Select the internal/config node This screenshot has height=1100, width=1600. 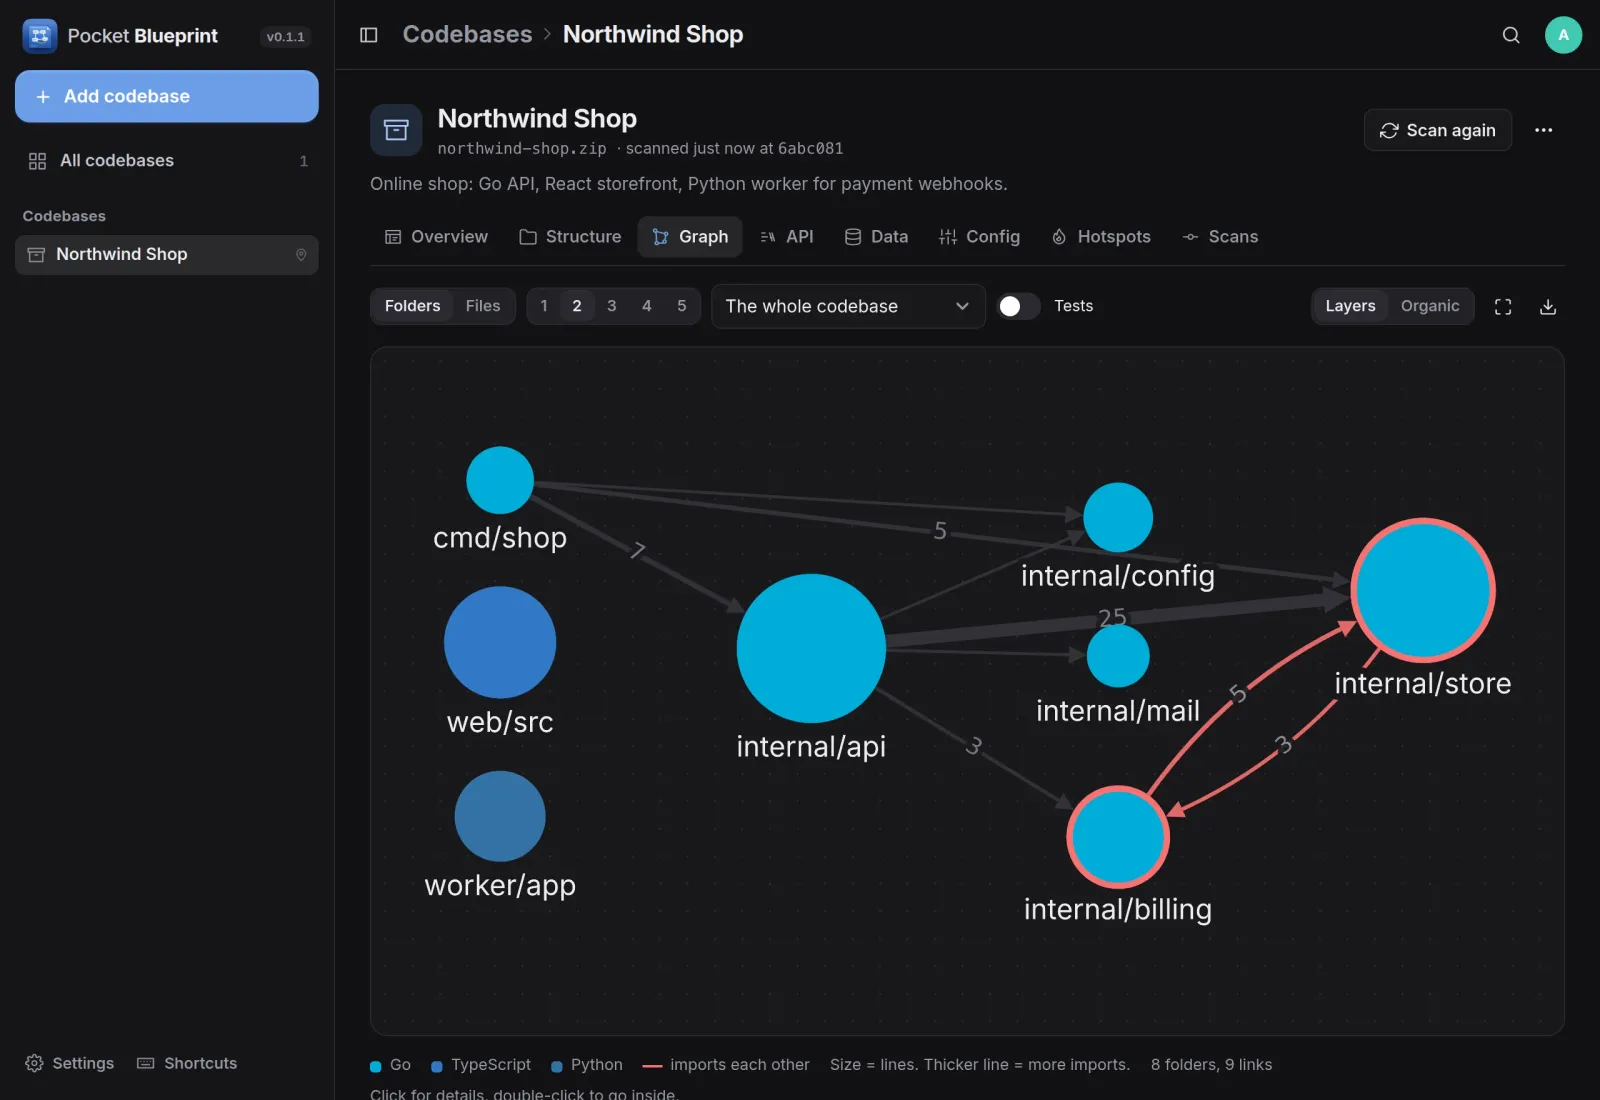click(x=1118, y=517)
